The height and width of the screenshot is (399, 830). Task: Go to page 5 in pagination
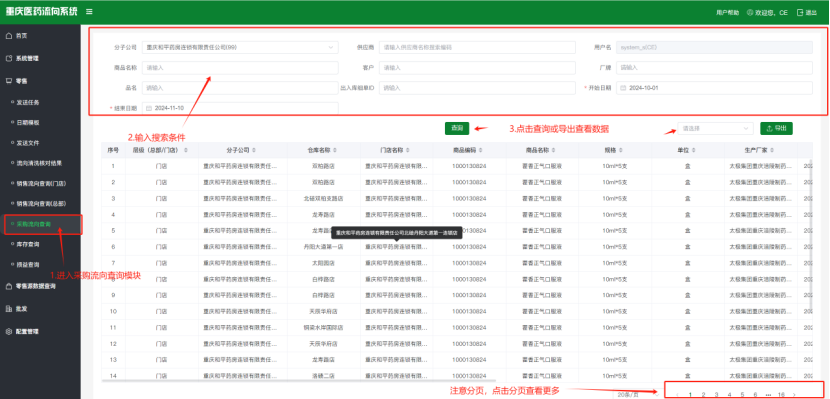pyautogui.click(x=742, y=395)
